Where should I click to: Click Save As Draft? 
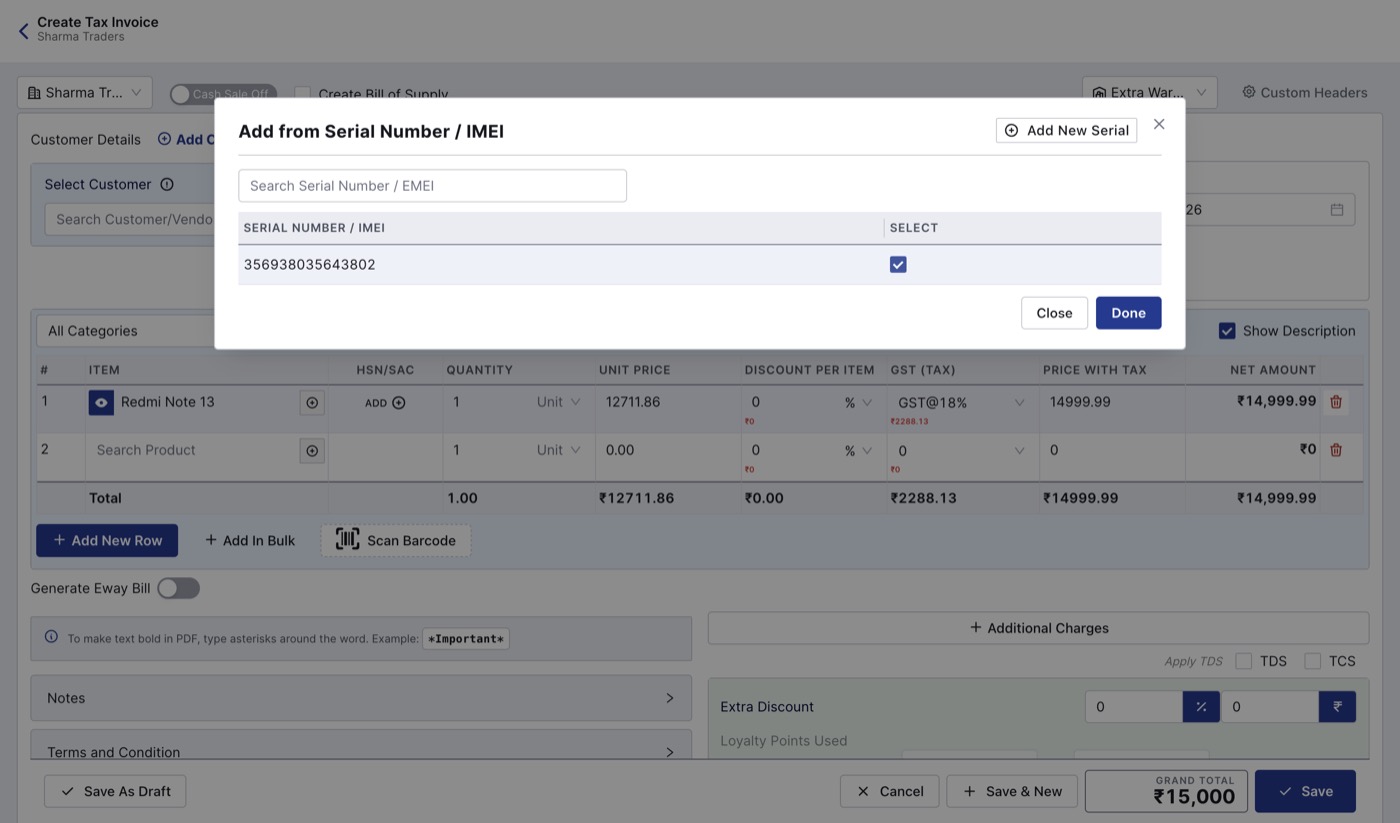115,791
